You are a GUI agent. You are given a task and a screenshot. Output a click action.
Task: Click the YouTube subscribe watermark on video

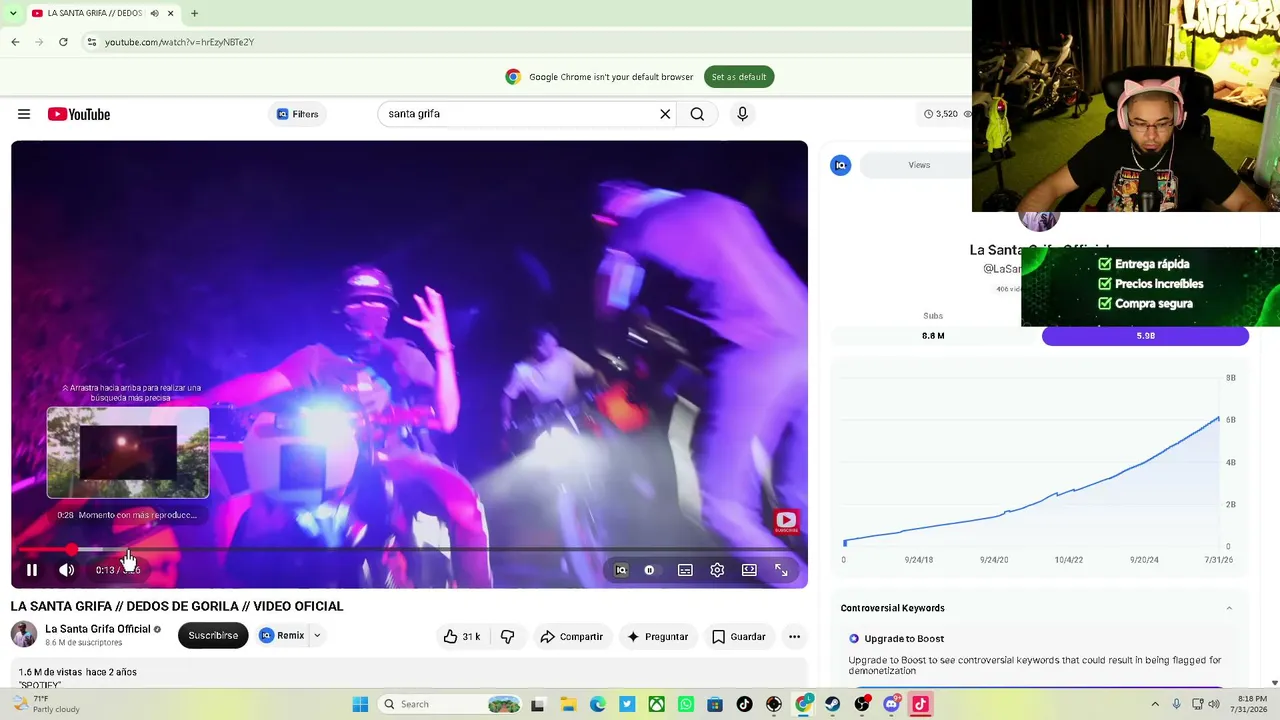(x=786, y=521)
